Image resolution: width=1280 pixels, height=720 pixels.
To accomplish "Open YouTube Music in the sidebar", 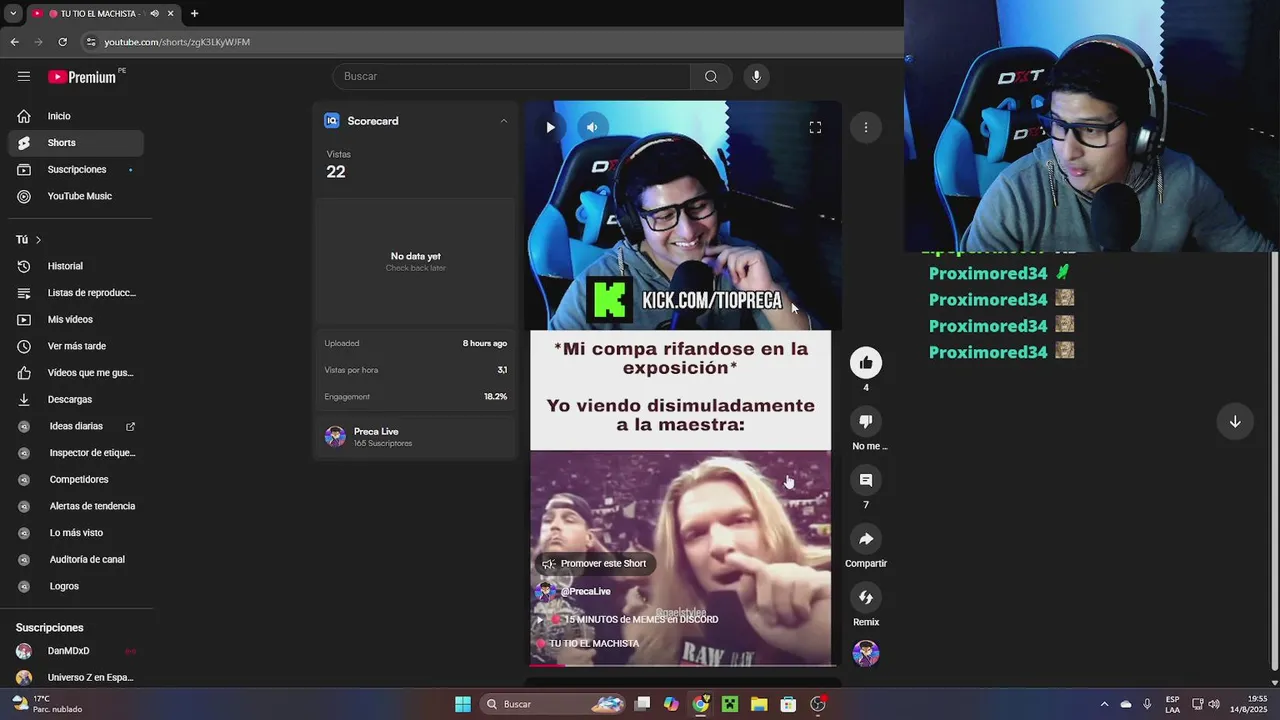I will tap(76, 196).
